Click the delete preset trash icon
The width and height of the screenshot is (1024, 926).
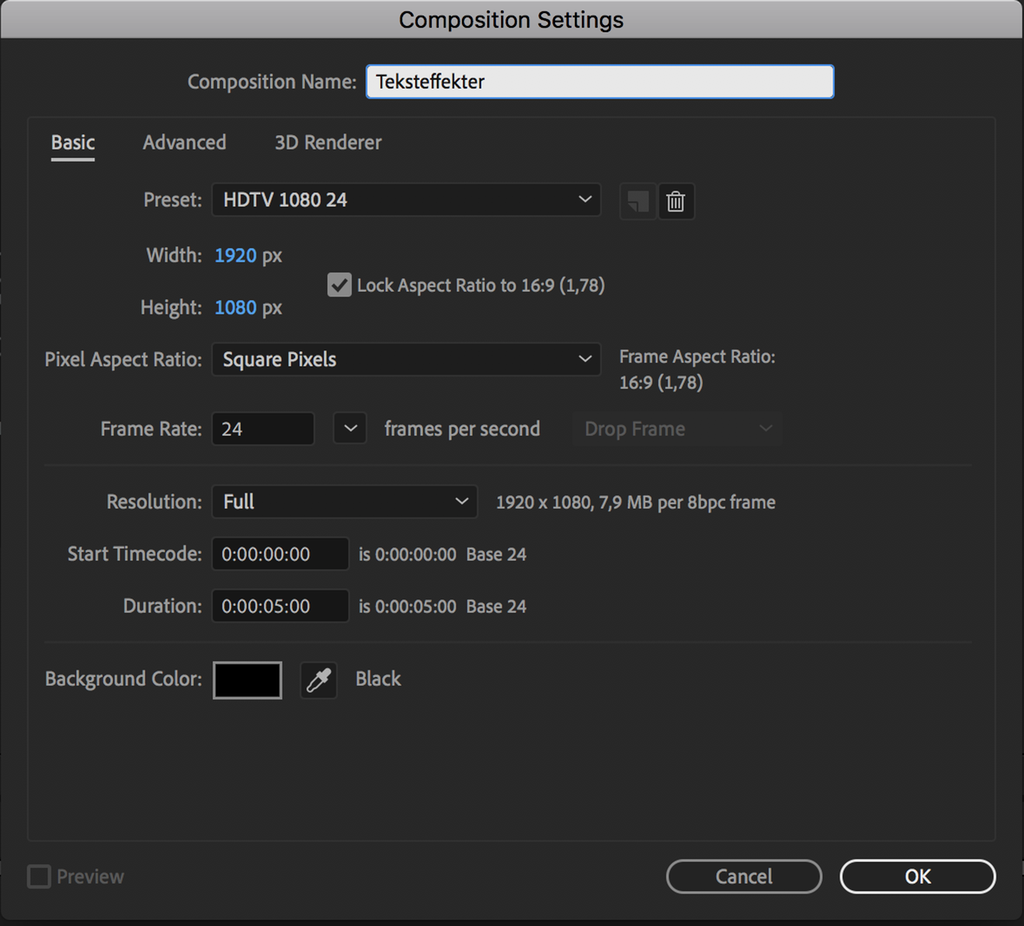pos(676,201)
